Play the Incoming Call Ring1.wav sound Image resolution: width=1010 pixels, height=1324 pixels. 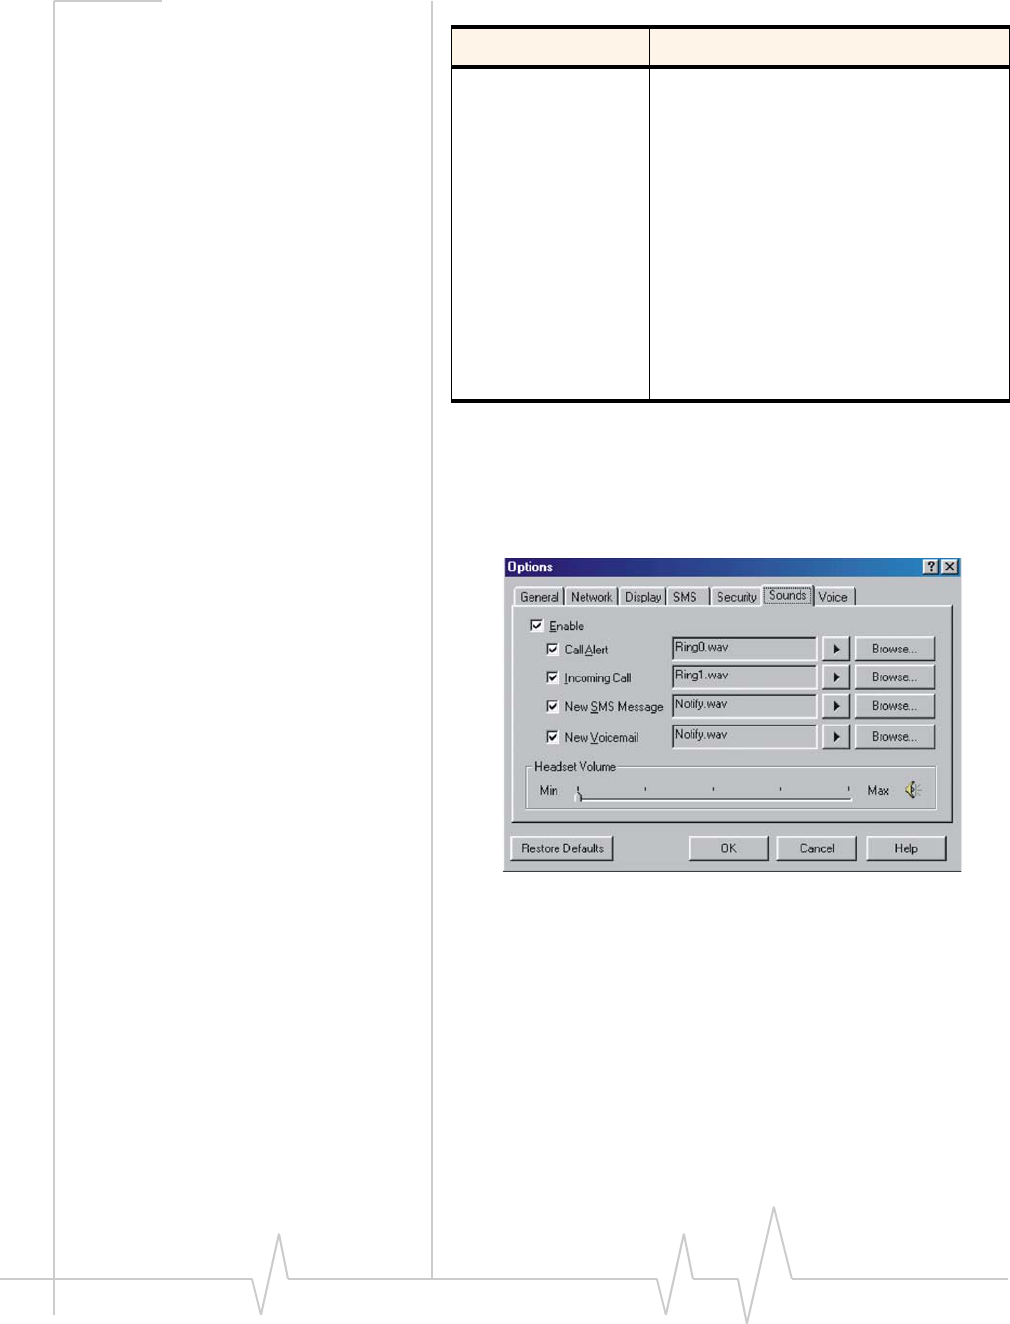tap(836, 677)
